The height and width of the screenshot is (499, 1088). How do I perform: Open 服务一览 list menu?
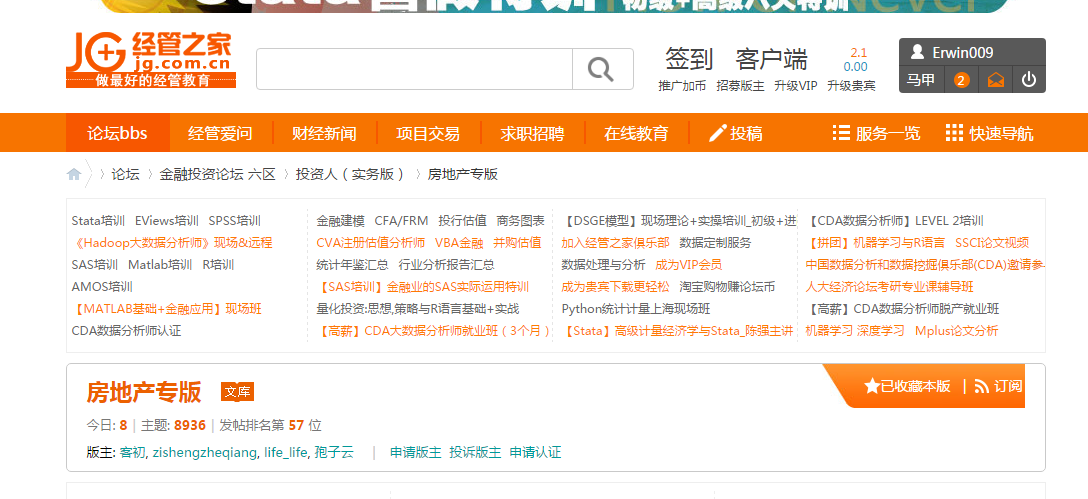[876, 133]
